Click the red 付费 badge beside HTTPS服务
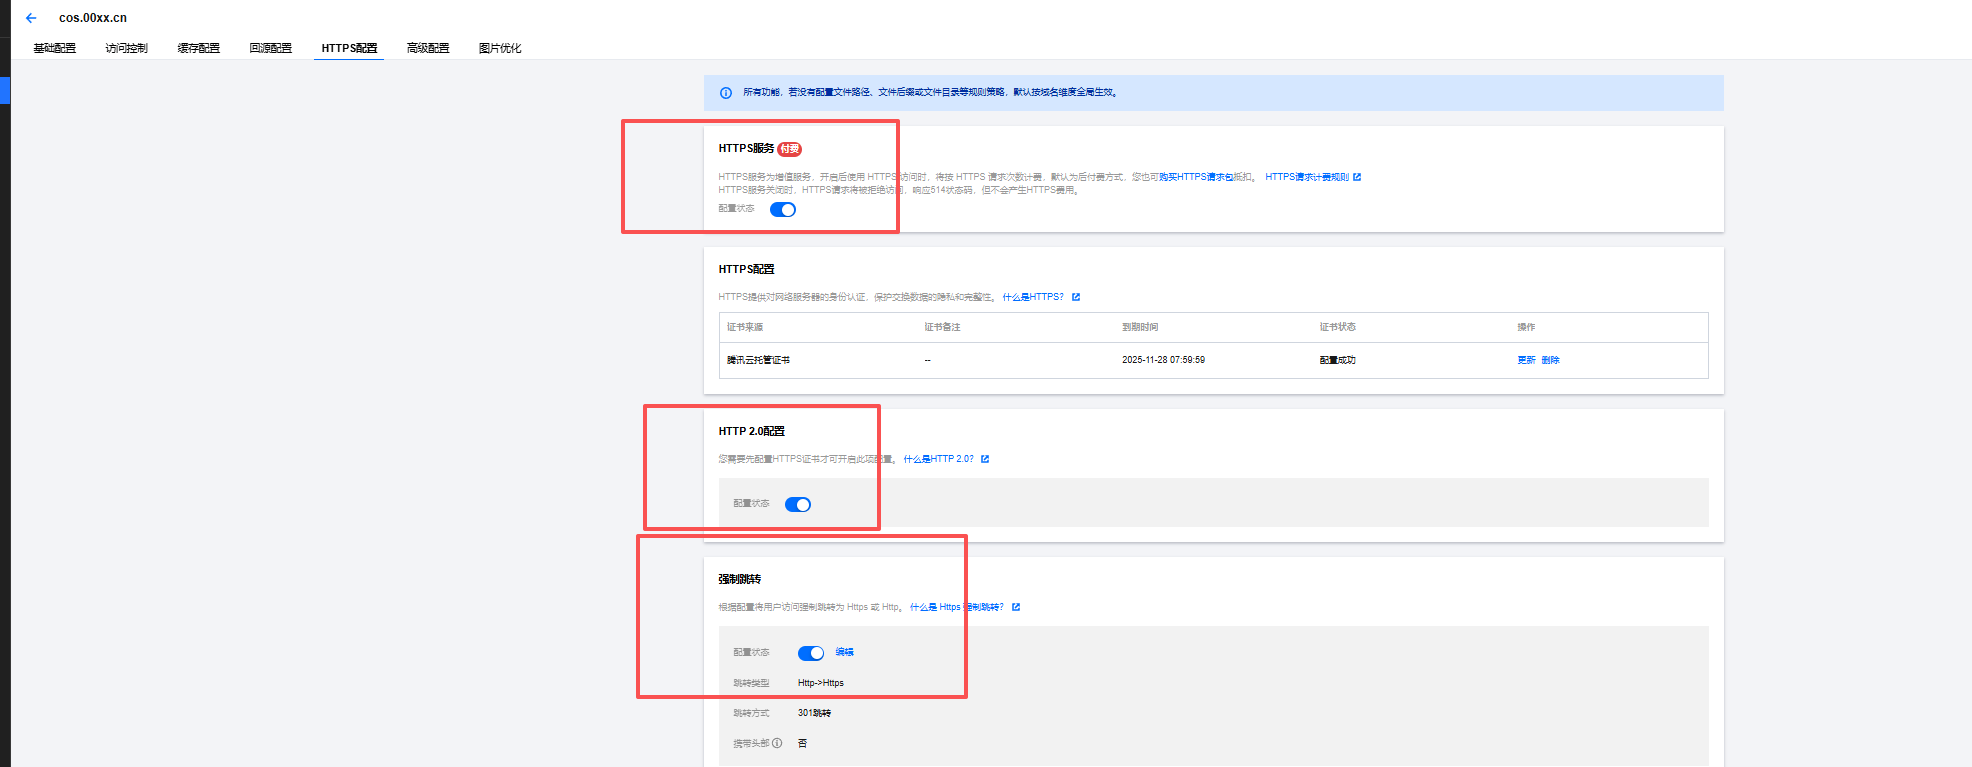 point(790,149)
